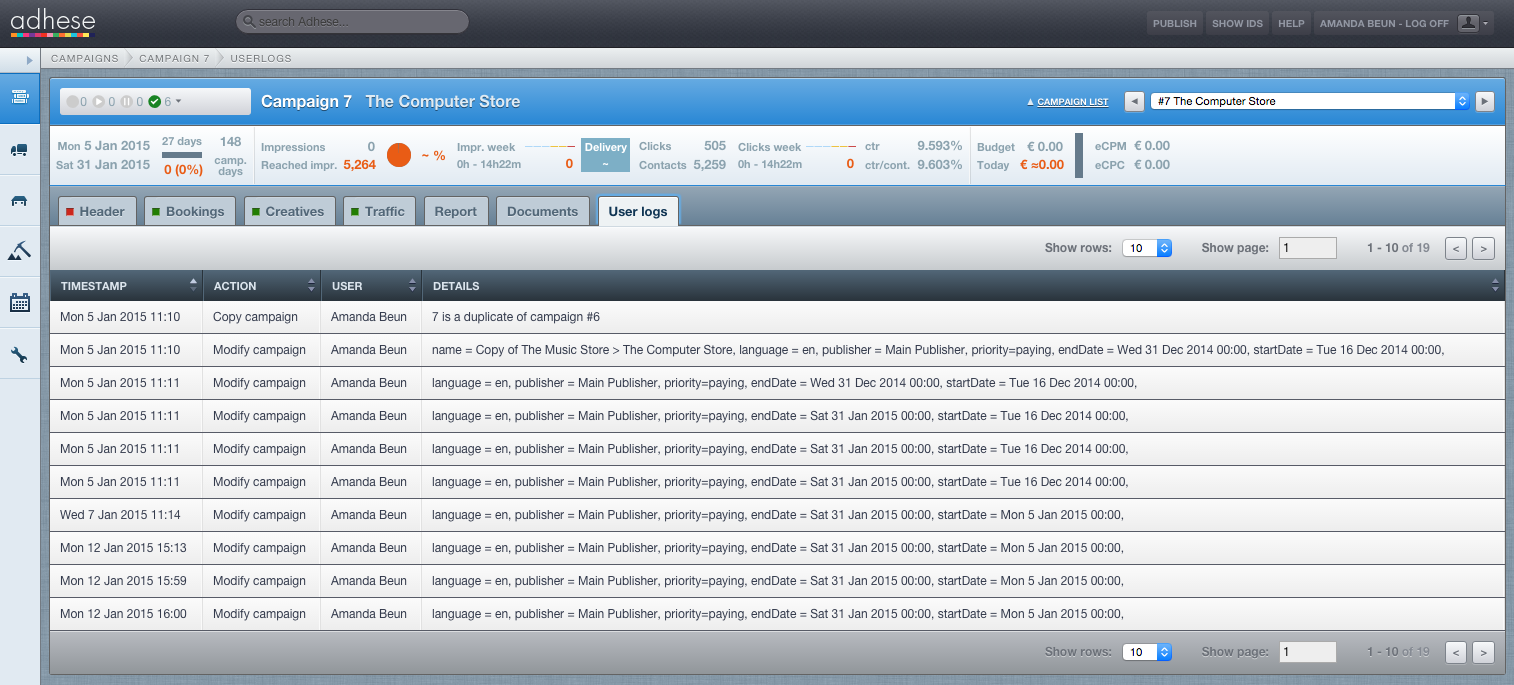Open the calendar sidebar icon

point(19,302)
